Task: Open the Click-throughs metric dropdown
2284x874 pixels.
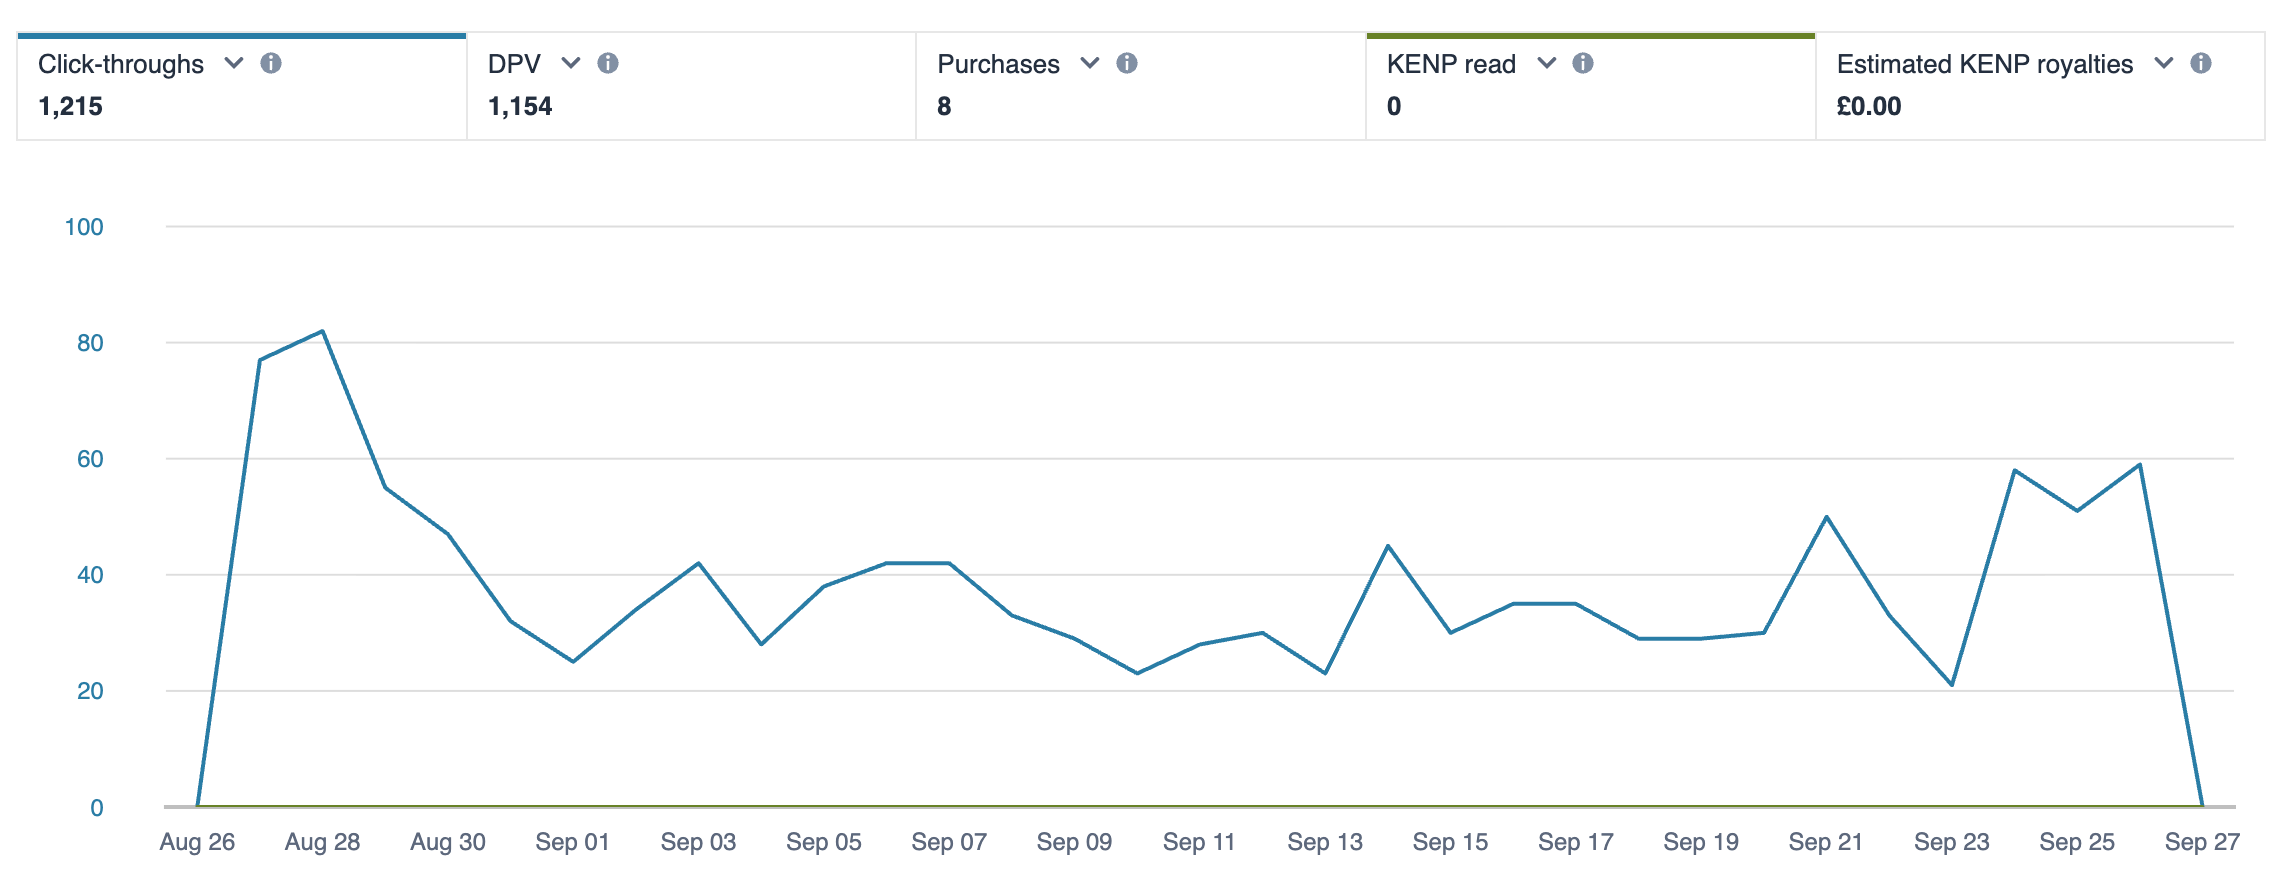Action: pos(234,63)
